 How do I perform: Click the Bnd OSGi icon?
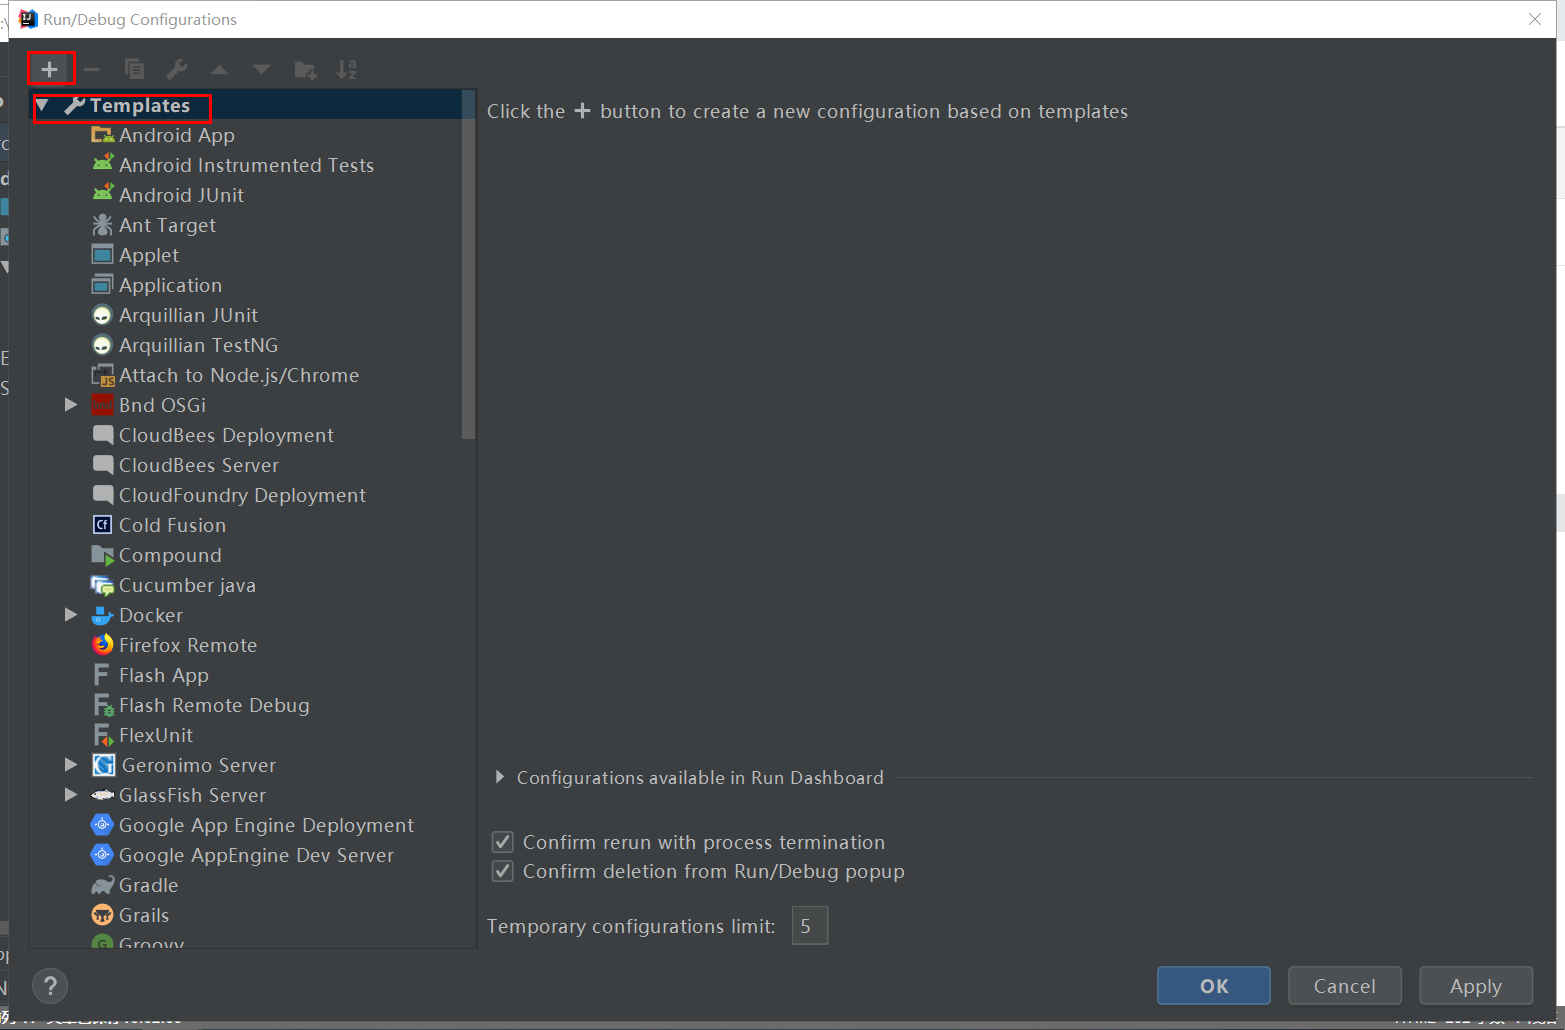102,405
